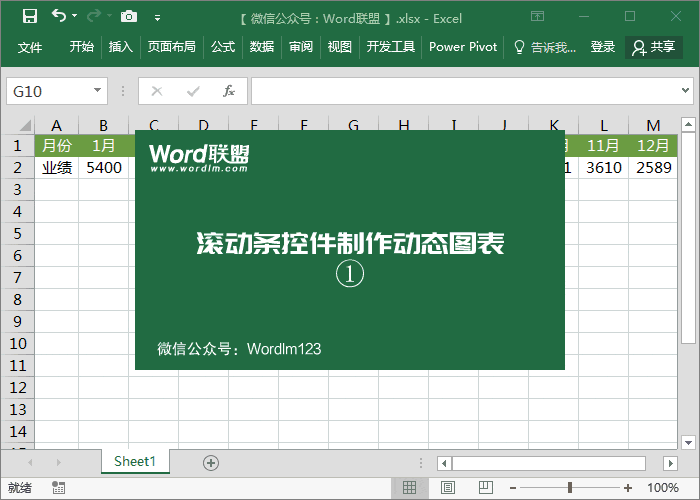
Task: Open Customize Quick Access Toolbar dropdown
Action: [x=157, y=18]
